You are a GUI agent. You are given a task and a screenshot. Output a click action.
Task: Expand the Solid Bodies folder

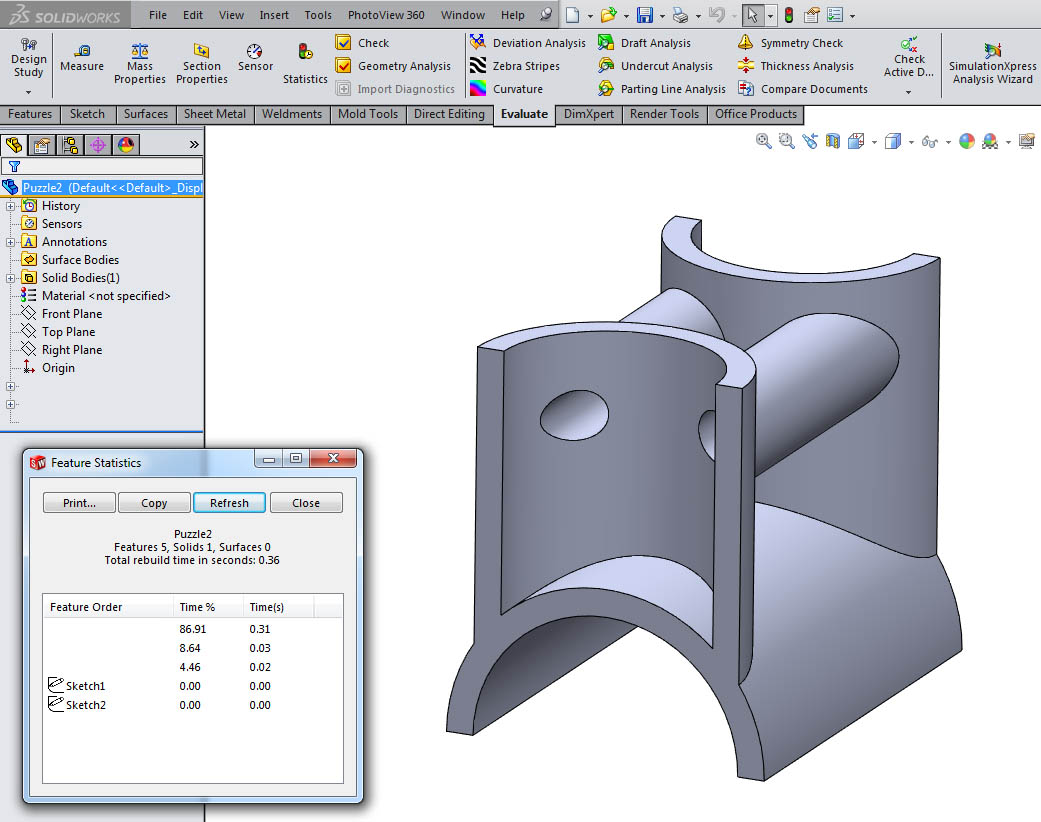[x=8, y=277]
